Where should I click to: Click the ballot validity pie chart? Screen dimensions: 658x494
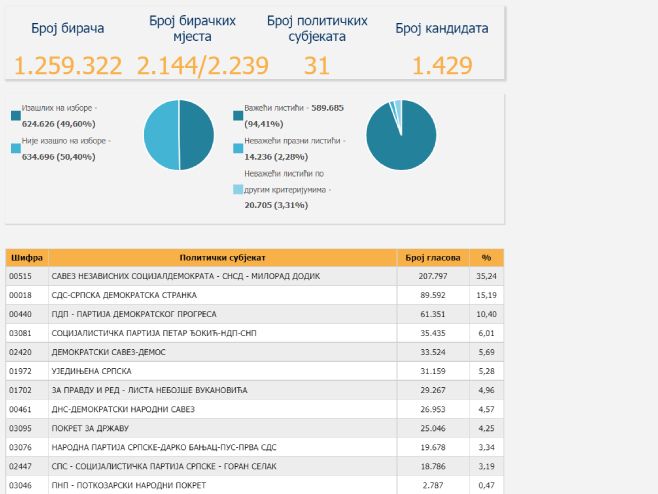click(x=400, y=136)
